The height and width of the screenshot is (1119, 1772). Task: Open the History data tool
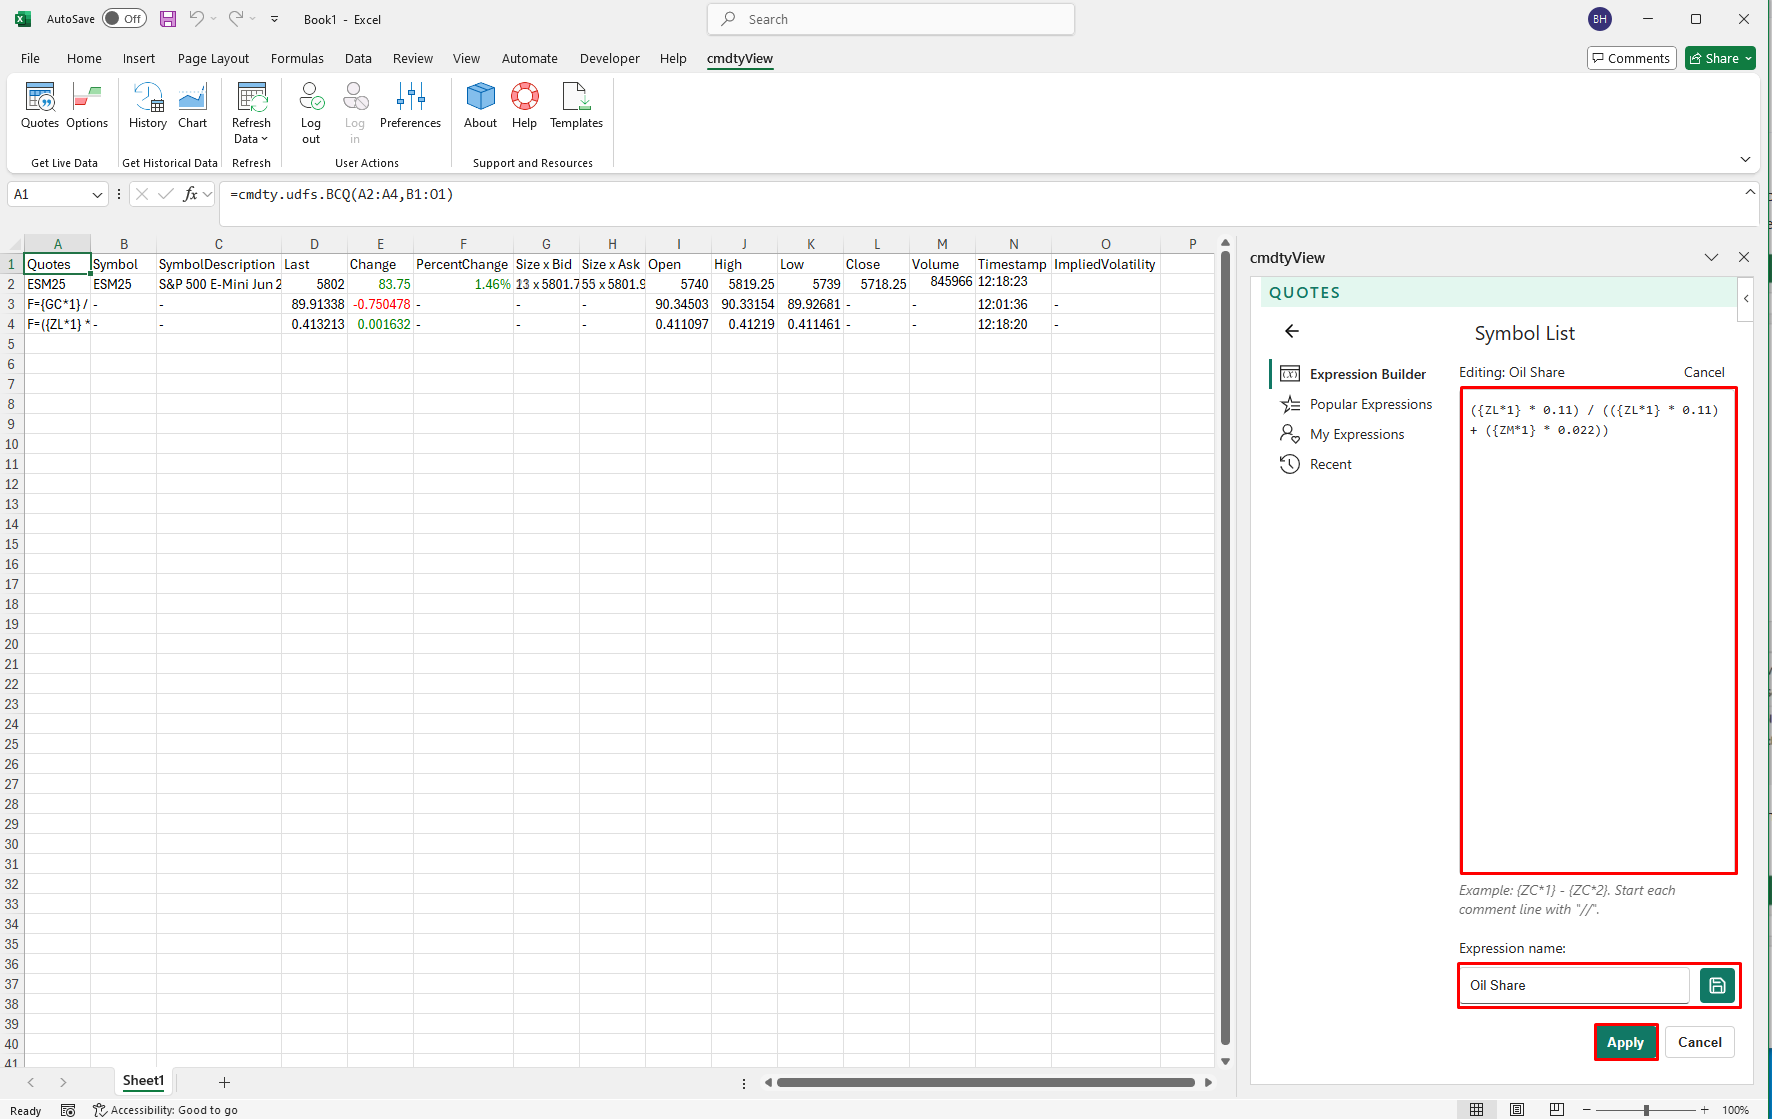click(x=148, y=106)
